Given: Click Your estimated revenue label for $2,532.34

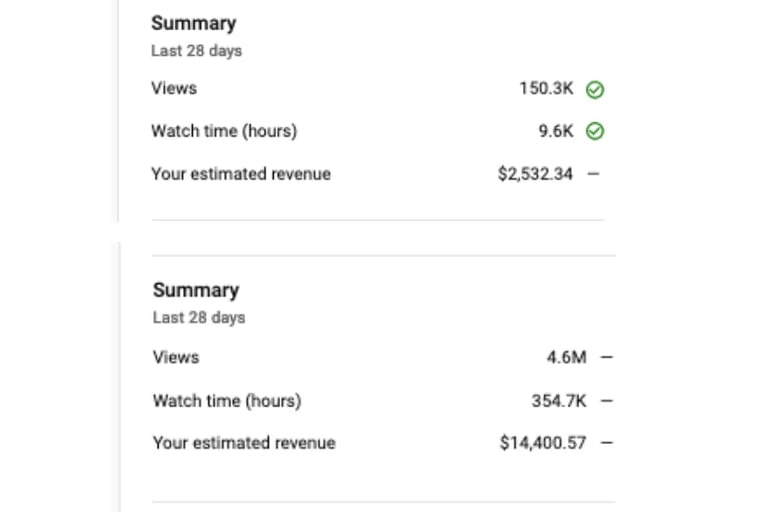Looking at the screenshot, I should pos(241,174).
